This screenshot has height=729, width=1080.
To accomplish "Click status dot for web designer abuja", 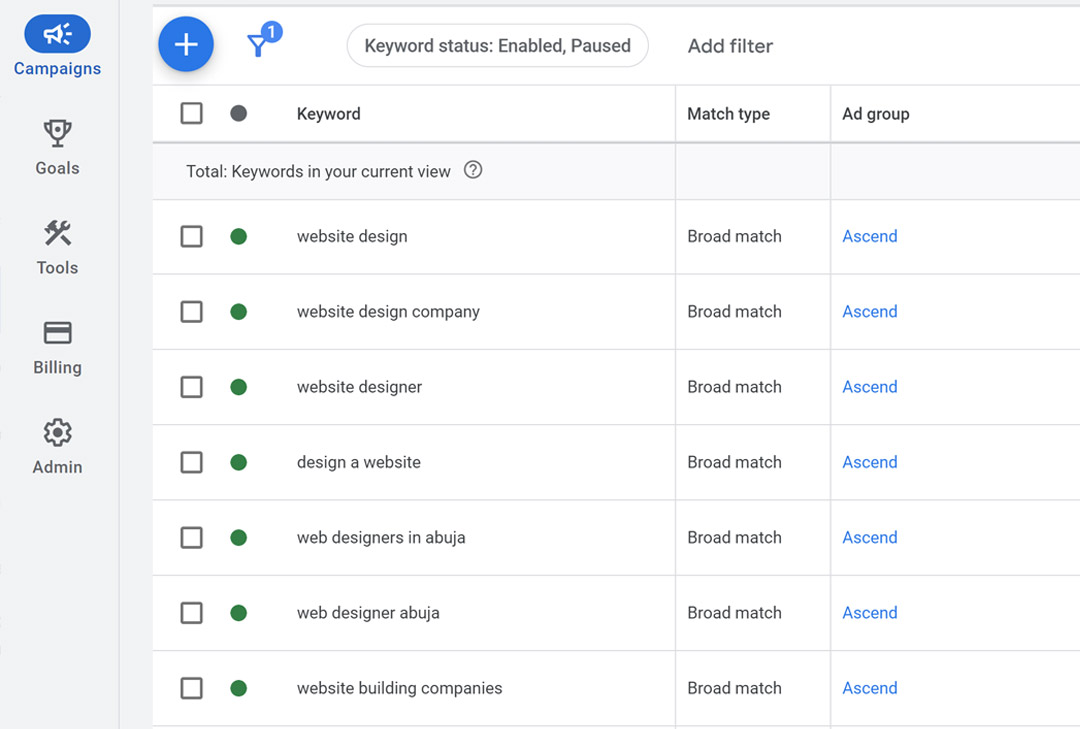I will tap(238, 613).
